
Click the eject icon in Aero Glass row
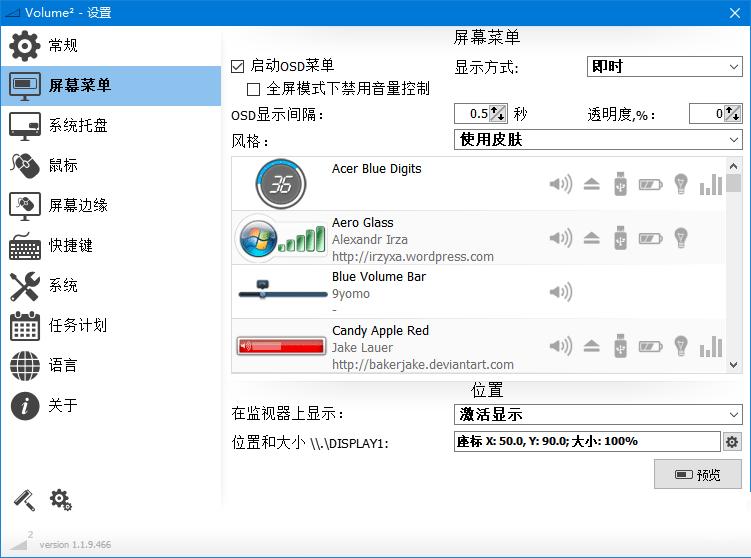click(591, 238)
